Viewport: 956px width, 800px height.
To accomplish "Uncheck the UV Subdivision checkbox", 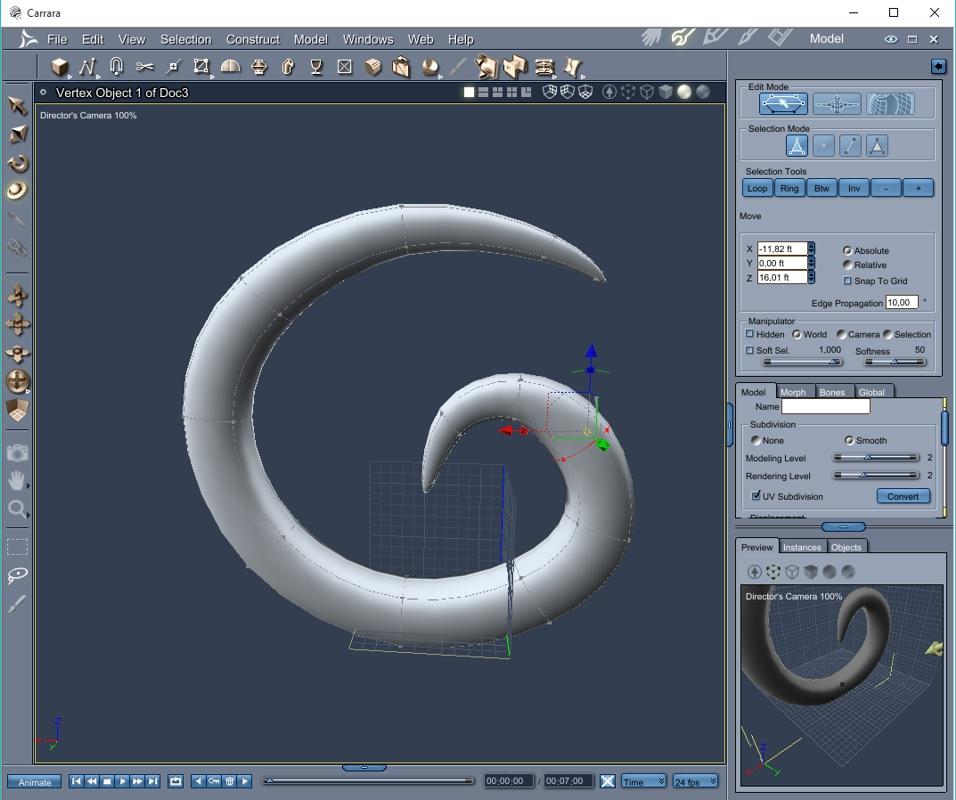I will (756, 496).
